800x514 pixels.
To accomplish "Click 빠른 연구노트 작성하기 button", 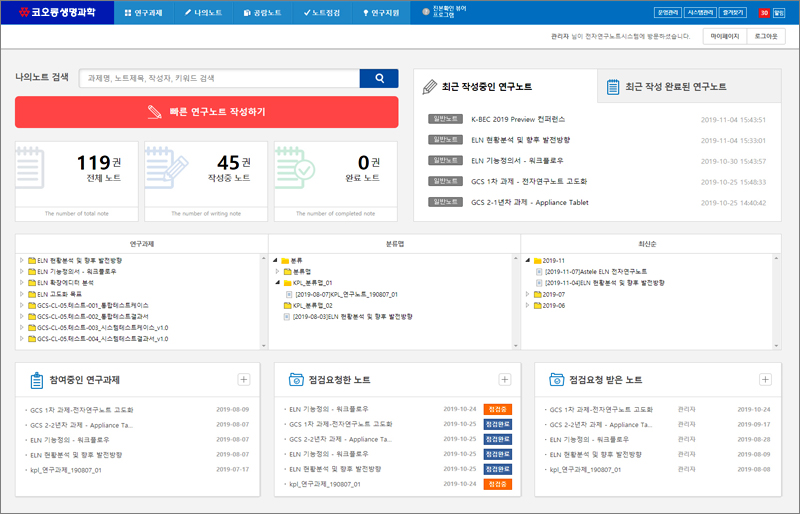I will 207,112.
